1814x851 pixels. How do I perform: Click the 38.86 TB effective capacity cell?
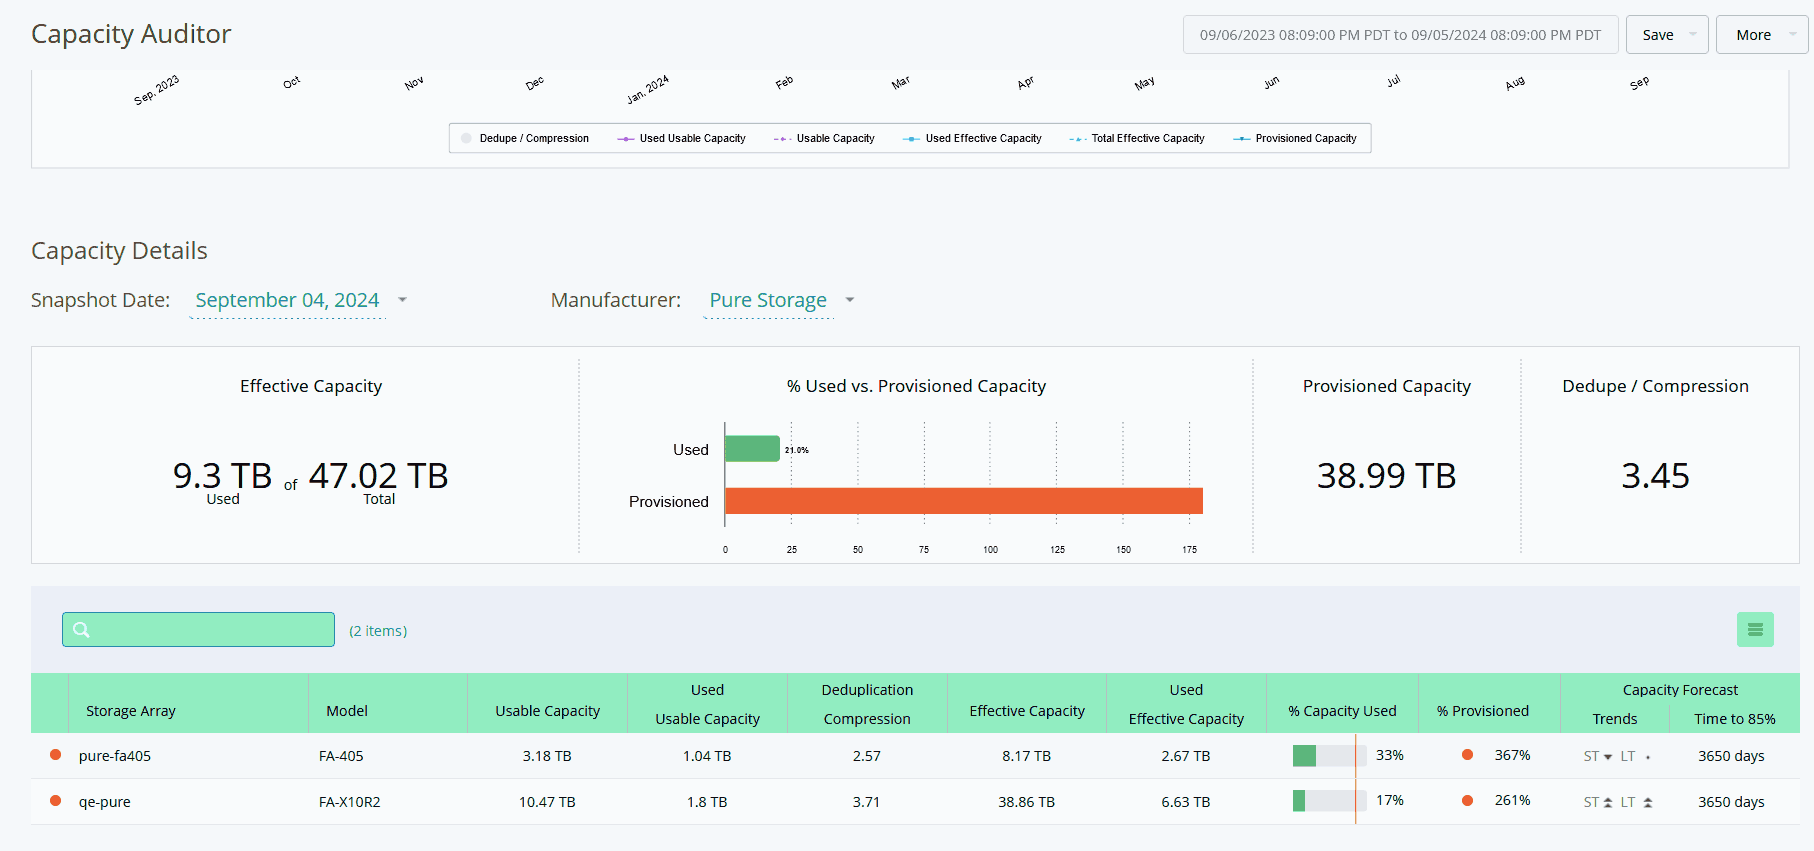click(x=1027, y=802)
